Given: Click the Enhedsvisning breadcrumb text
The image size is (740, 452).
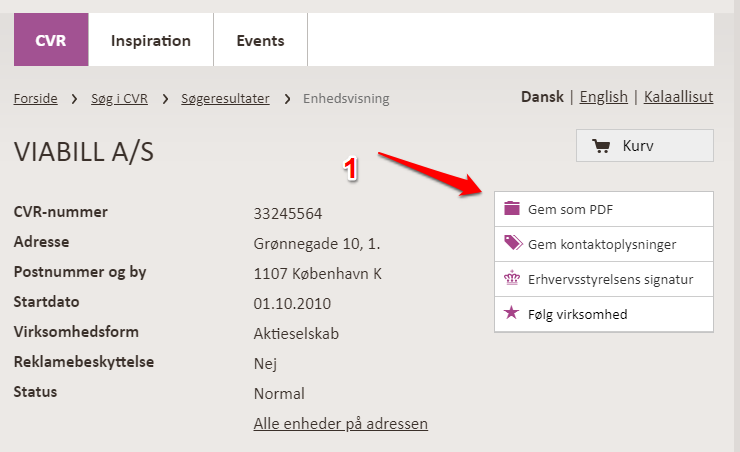Looking at the screenshot, I should [x=346, y=99].
